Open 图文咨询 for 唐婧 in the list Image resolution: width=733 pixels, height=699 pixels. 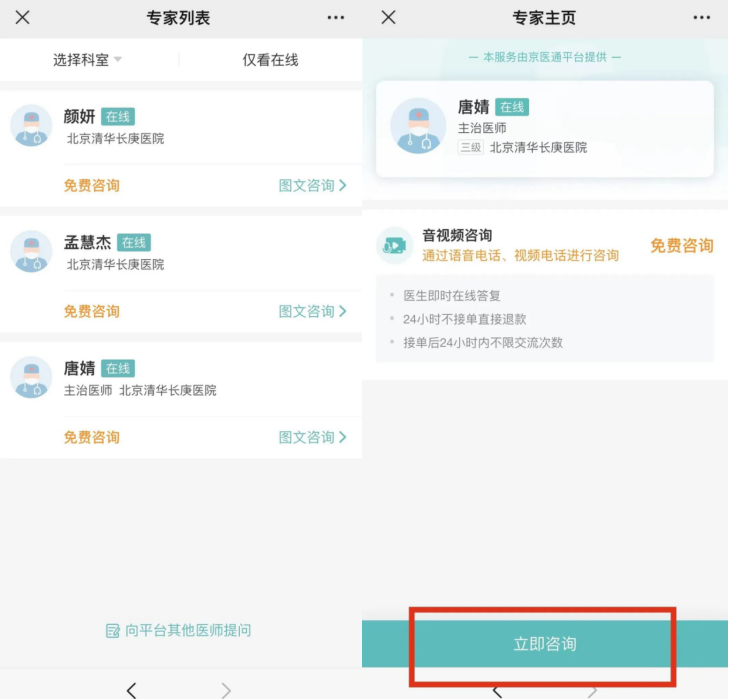point(312,437)
